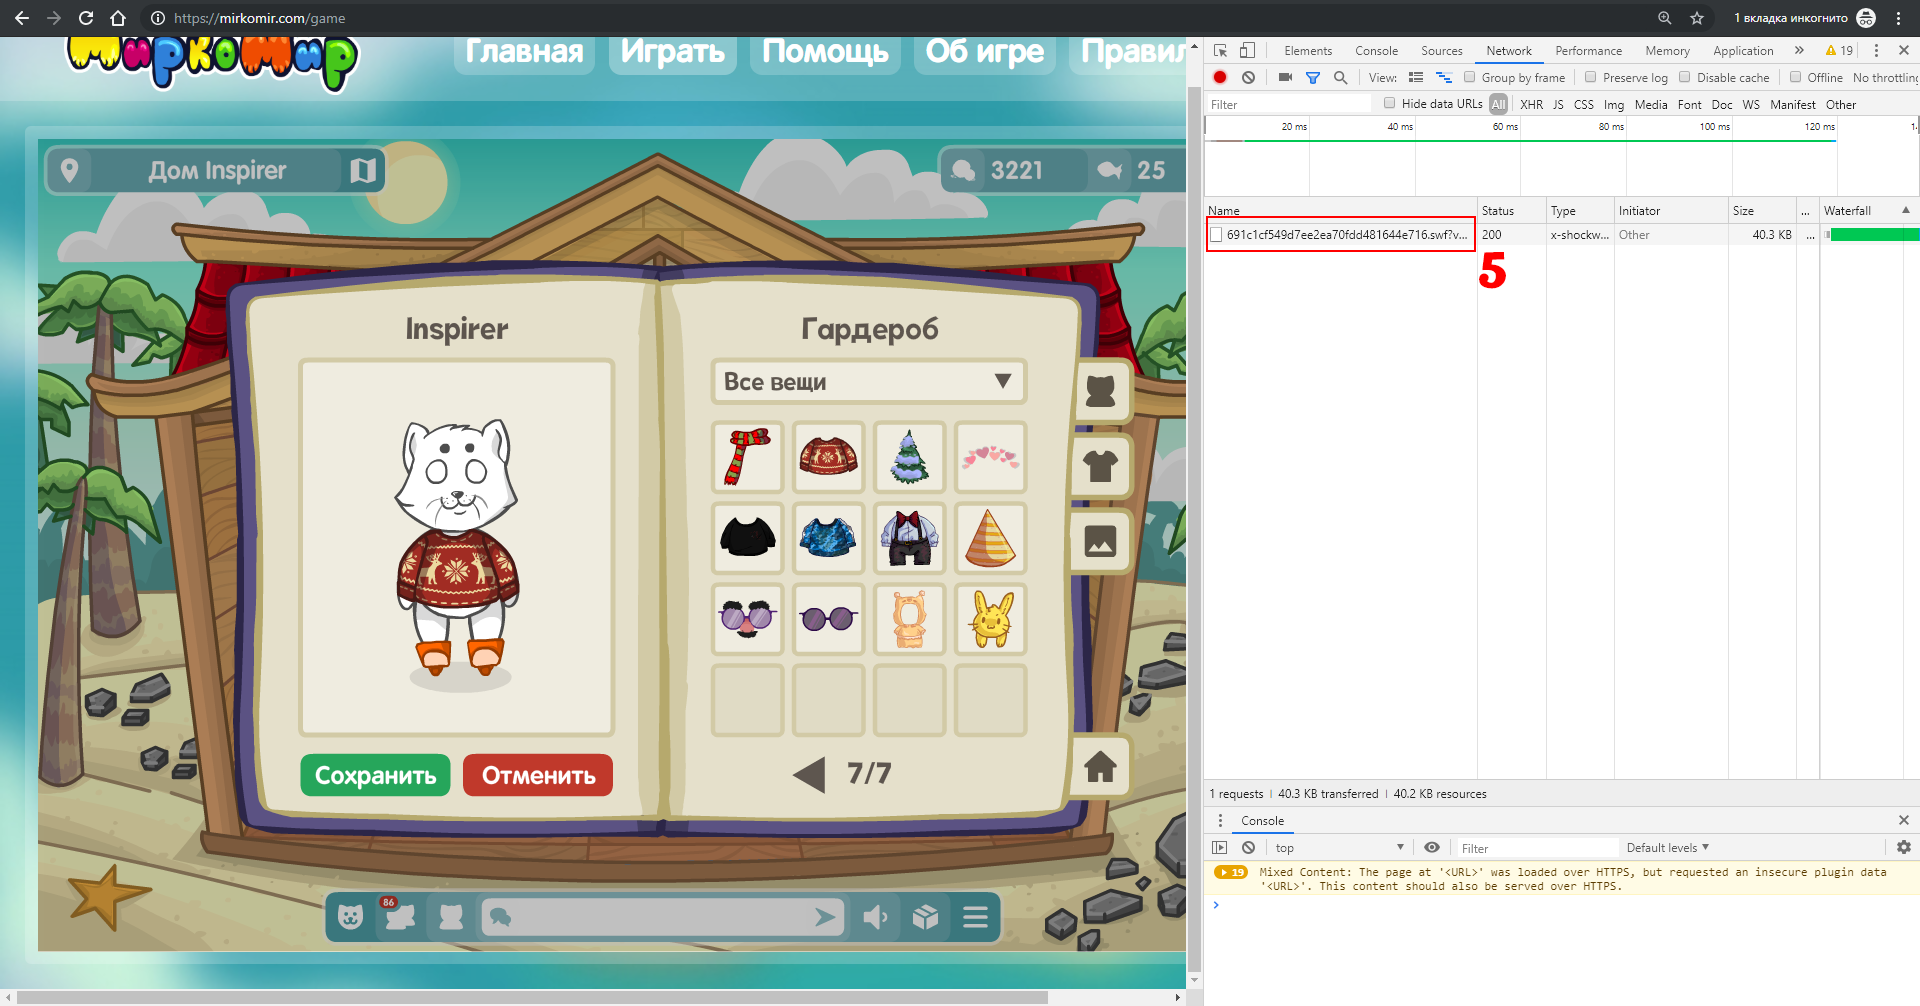Open the hamburger menu in game toolbar
Viewport: 1920px width, 1006px height.
click(x=976, y=917)
